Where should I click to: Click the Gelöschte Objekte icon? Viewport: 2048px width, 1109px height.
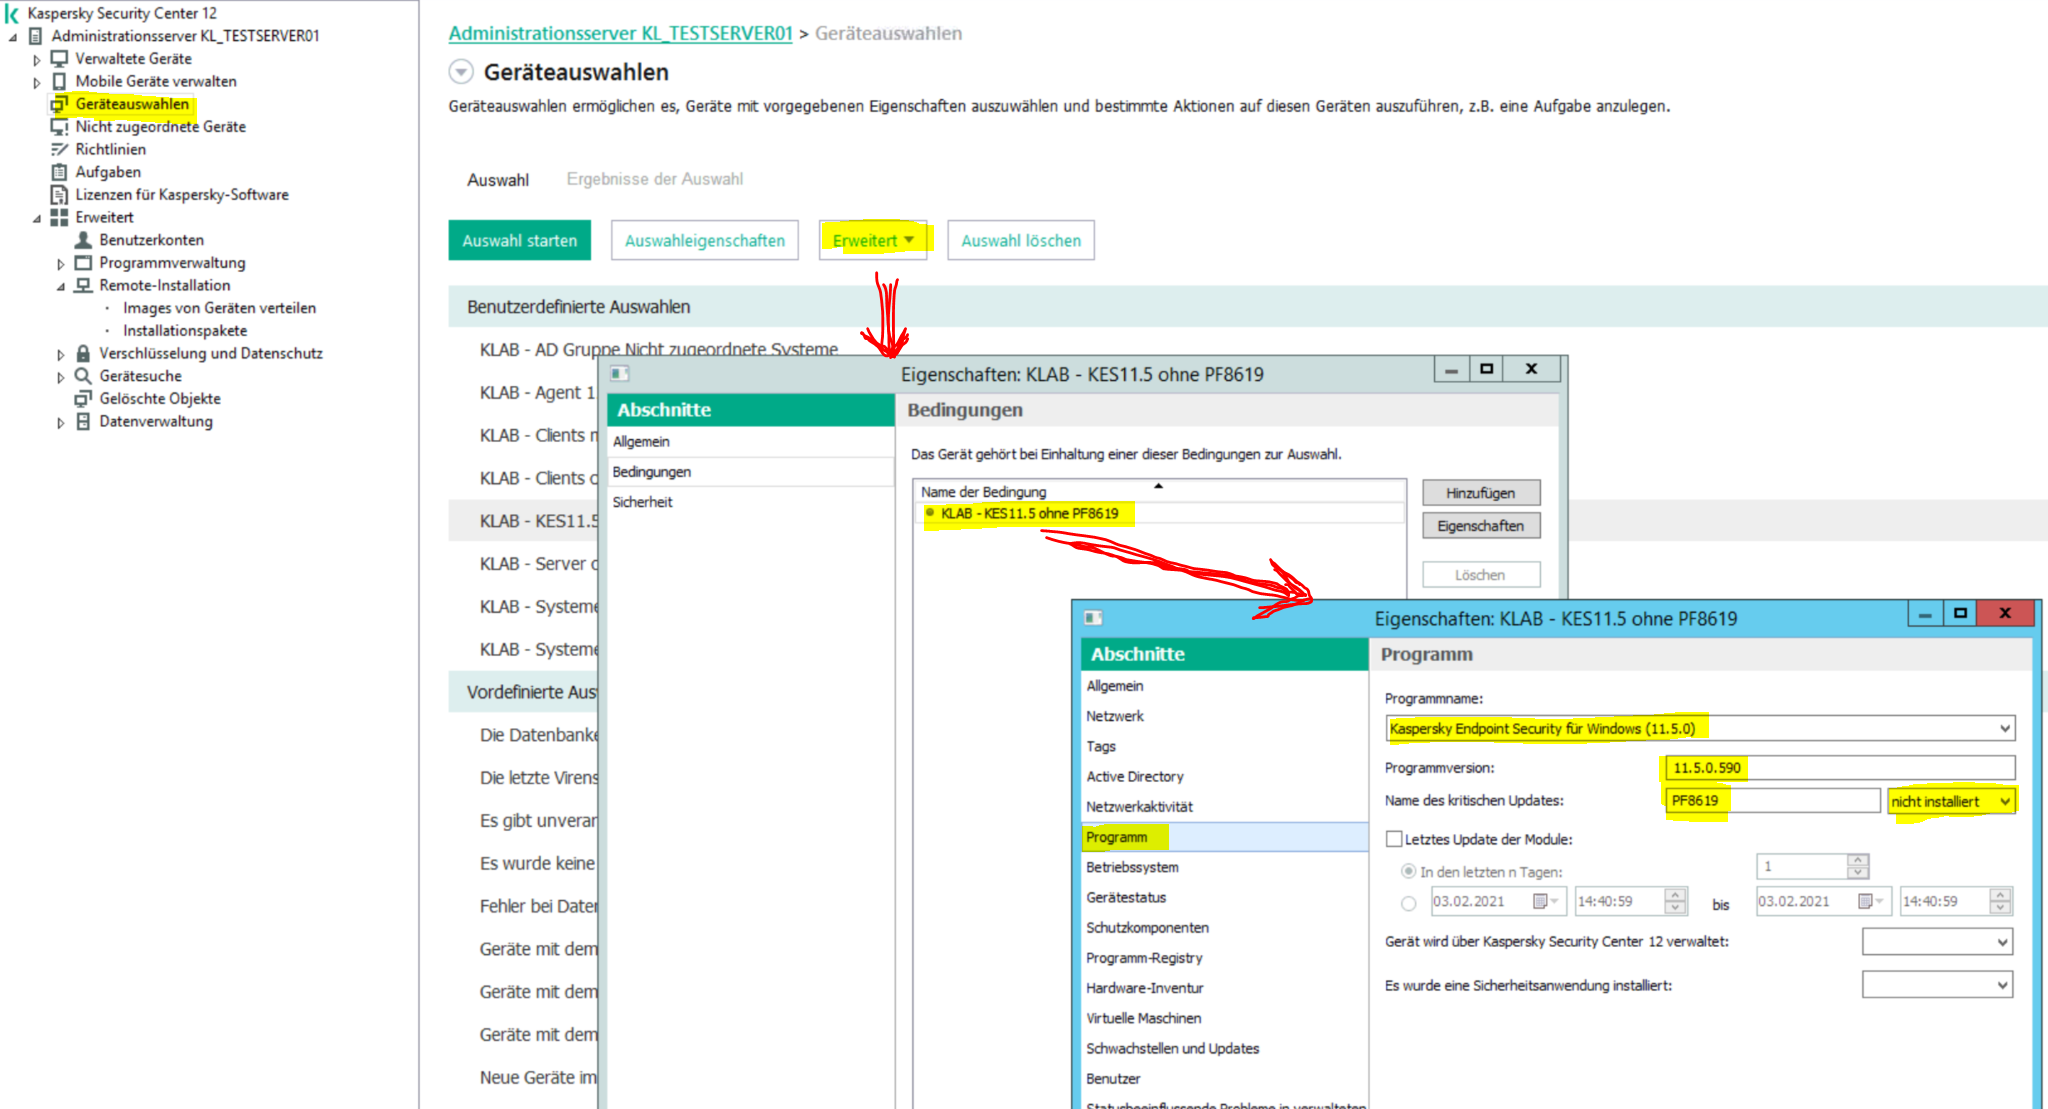click(x=83, y=398)
